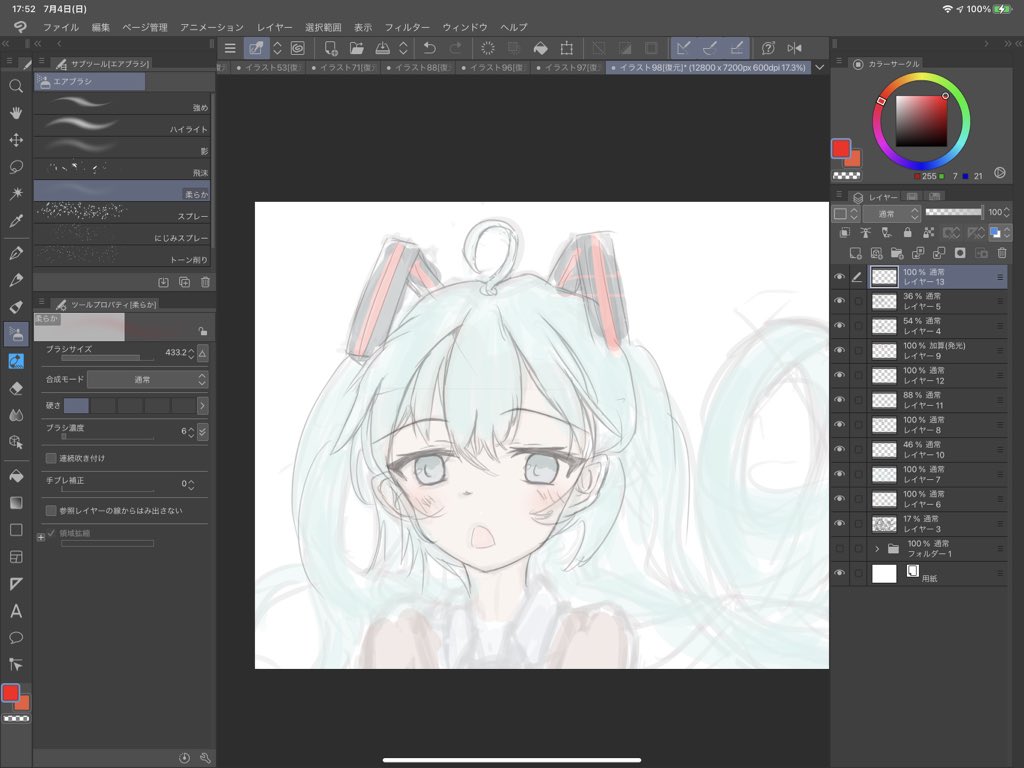The width and height of the screenshot is (1024, 768).
Task: Select the Pen tool in left toolbar
Action: tap(16, 253)
